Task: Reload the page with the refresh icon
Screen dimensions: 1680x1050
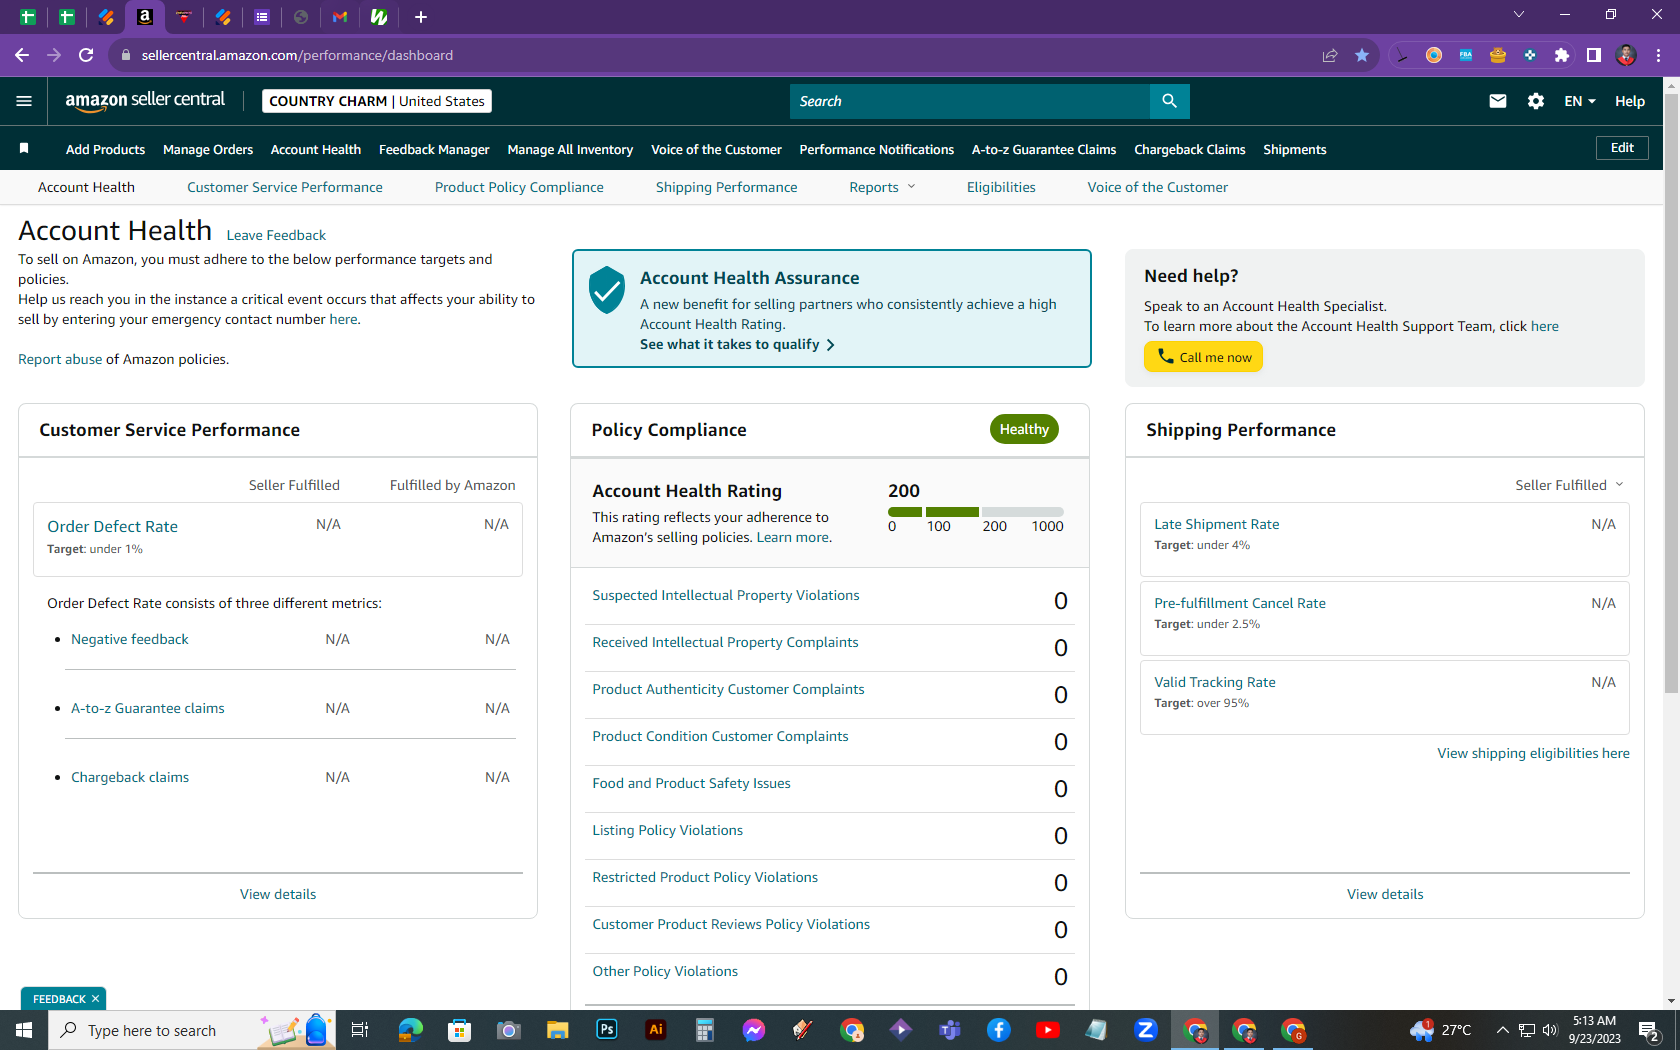Action: tap(86, 55)
